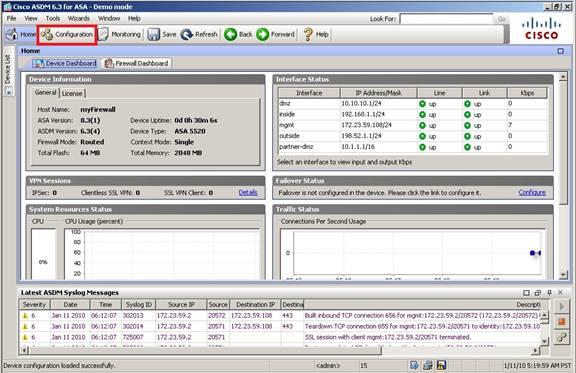Screen dimensions: 576x373
Task: Click the CPU usage 0% gauge
Action: (43, 255)
